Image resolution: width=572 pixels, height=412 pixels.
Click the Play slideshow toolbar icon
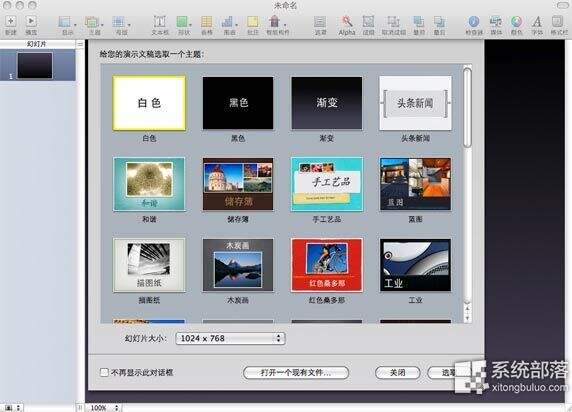[31, 21]
